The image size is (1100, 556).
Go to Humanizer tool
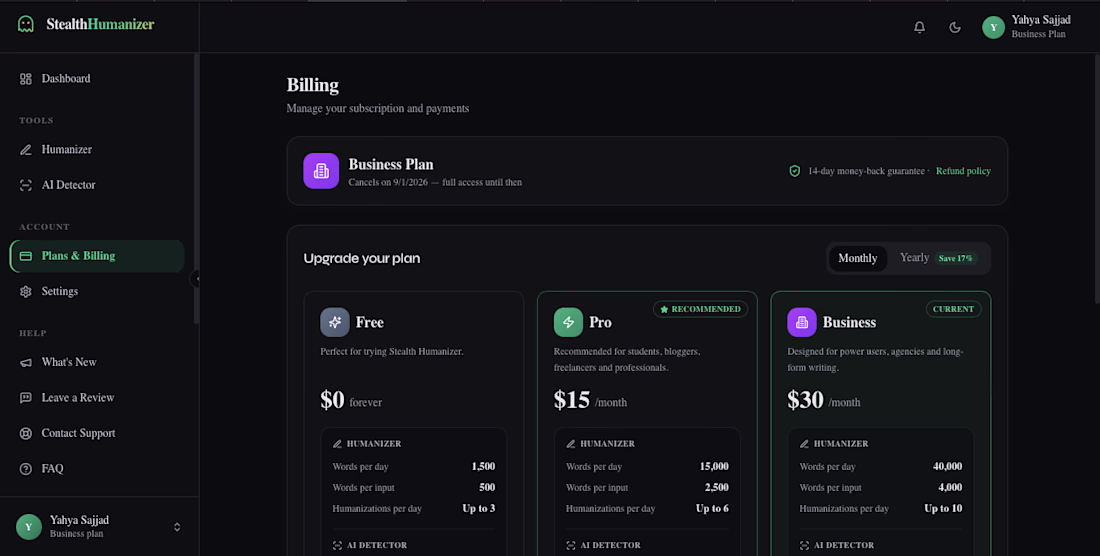point(97,149)
